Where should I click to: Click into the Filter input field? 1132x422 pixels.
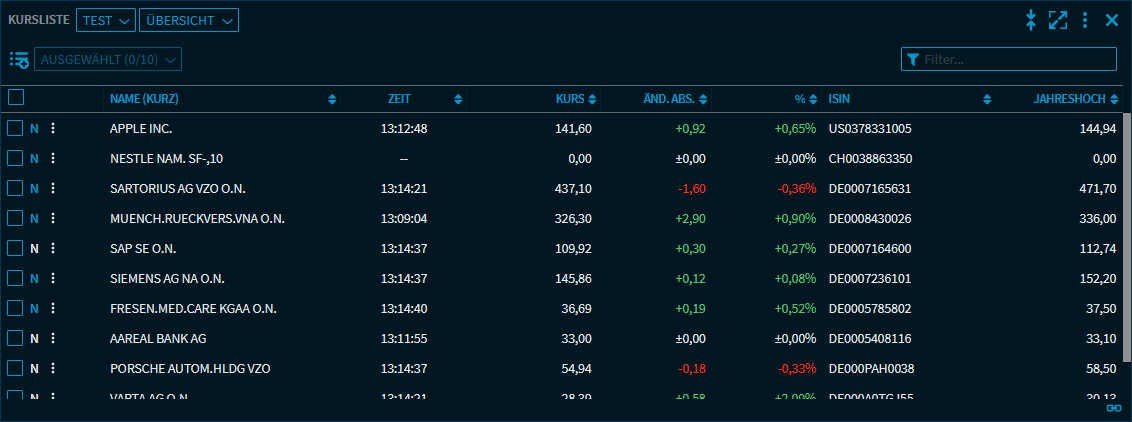click(x=1015, y=60)
